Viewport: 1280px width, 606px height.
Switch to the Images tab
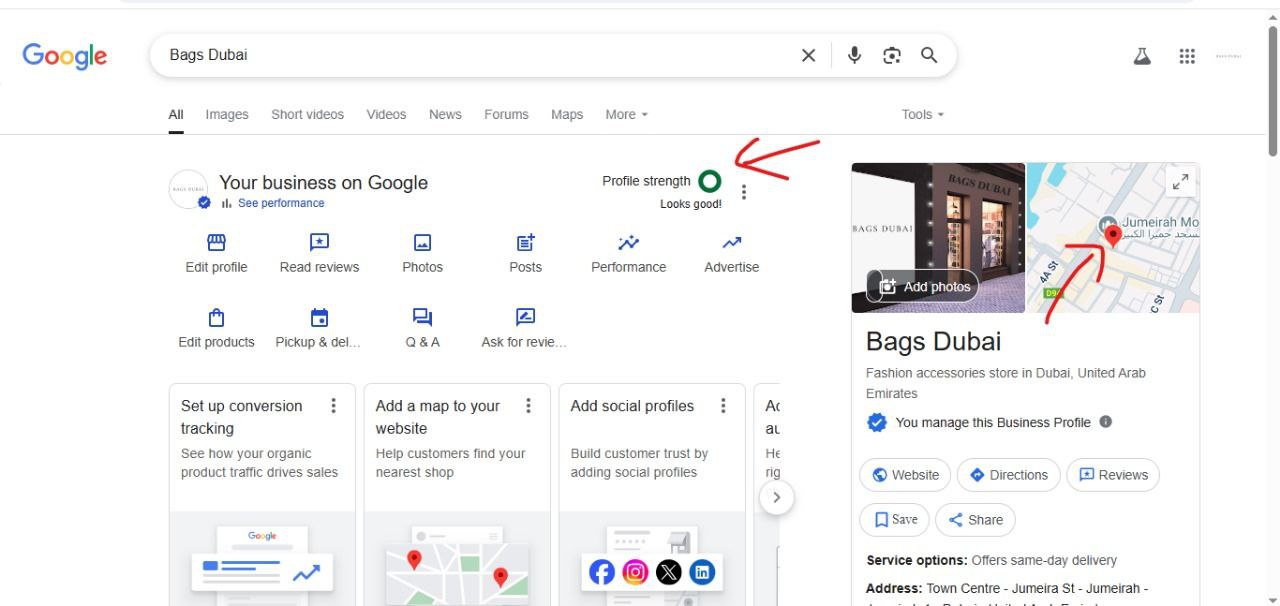click(x=227, y=114)
